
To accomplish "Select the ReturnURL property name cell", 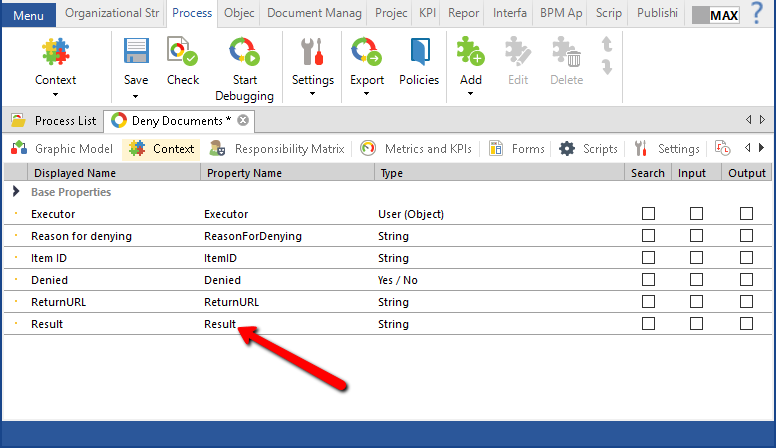I will (232, 302).
